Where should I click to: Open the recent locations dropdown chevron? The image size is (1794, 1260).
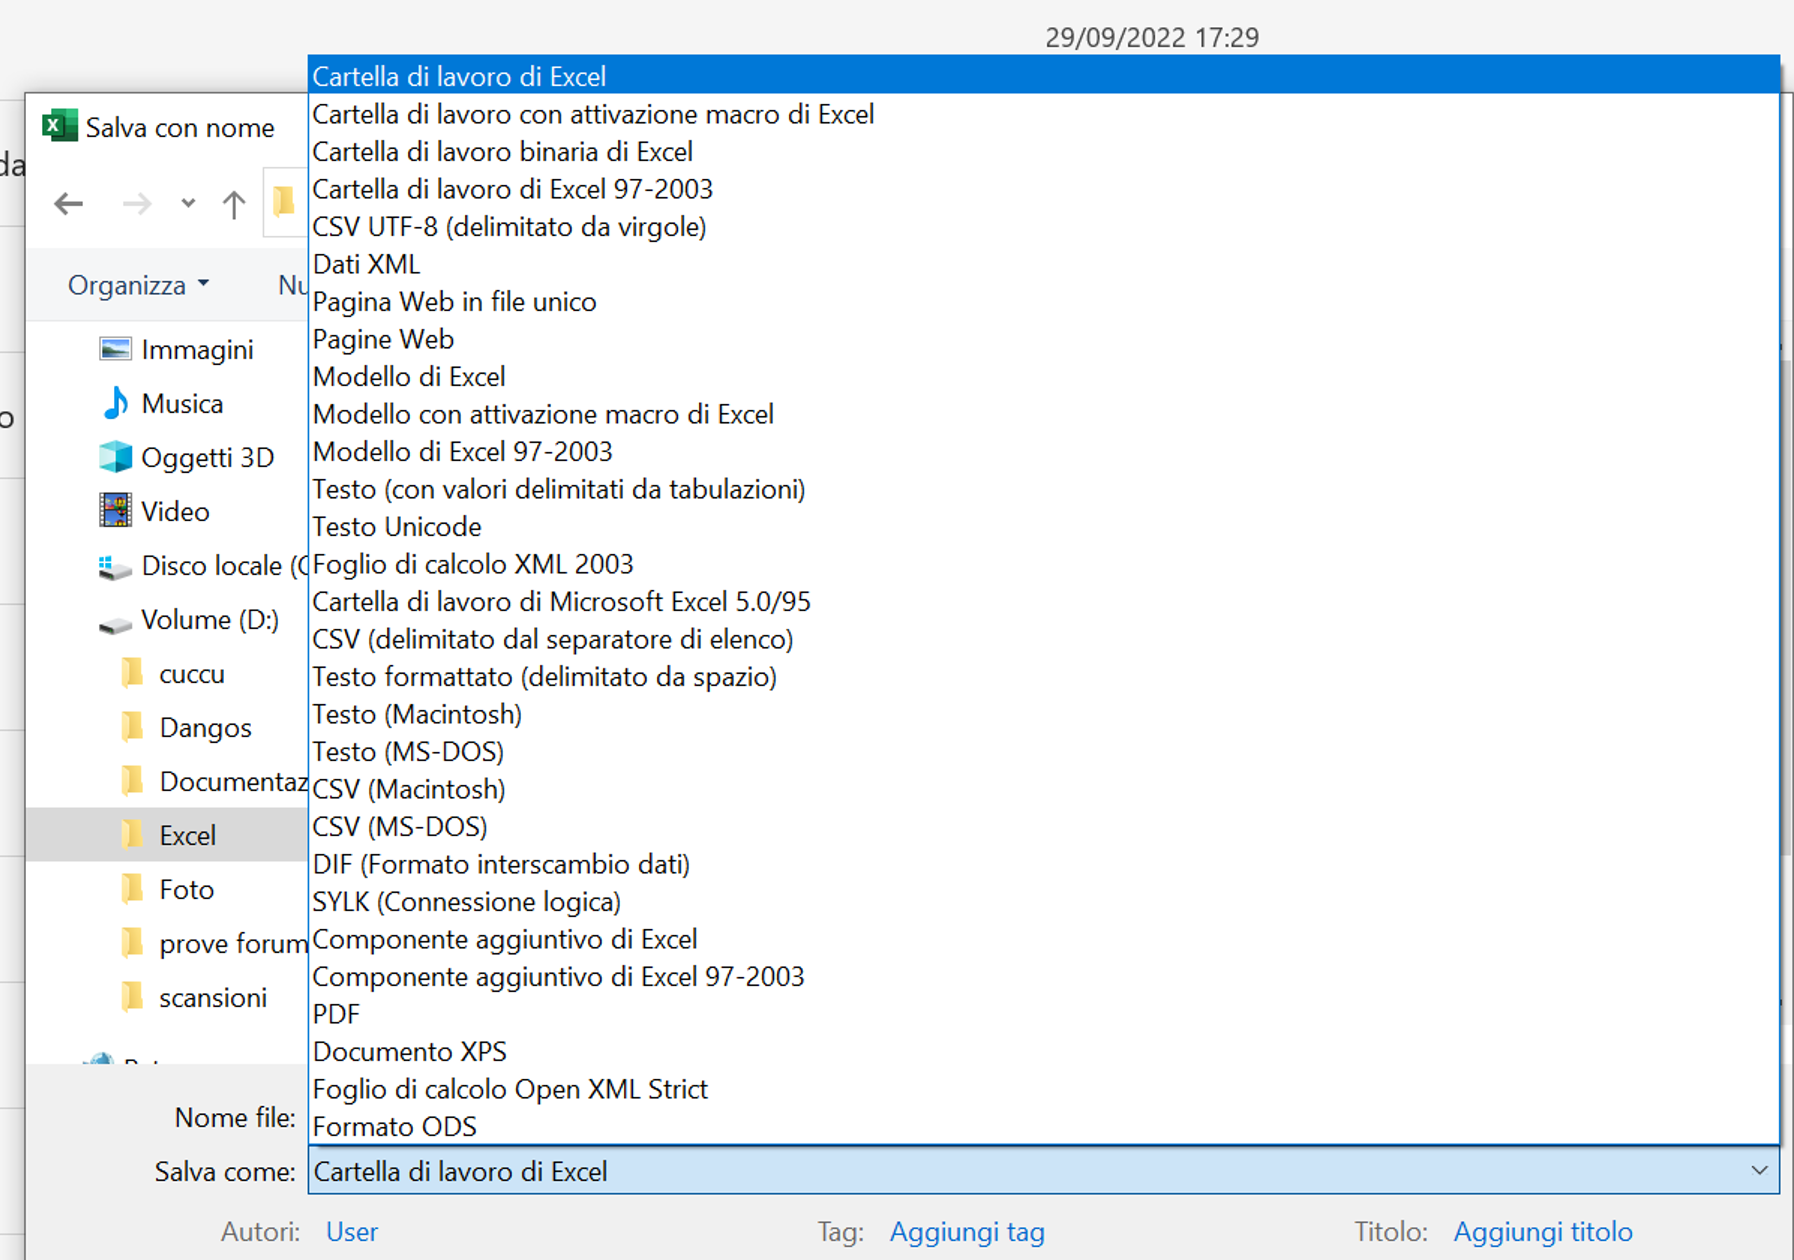[x=188, y=204]
